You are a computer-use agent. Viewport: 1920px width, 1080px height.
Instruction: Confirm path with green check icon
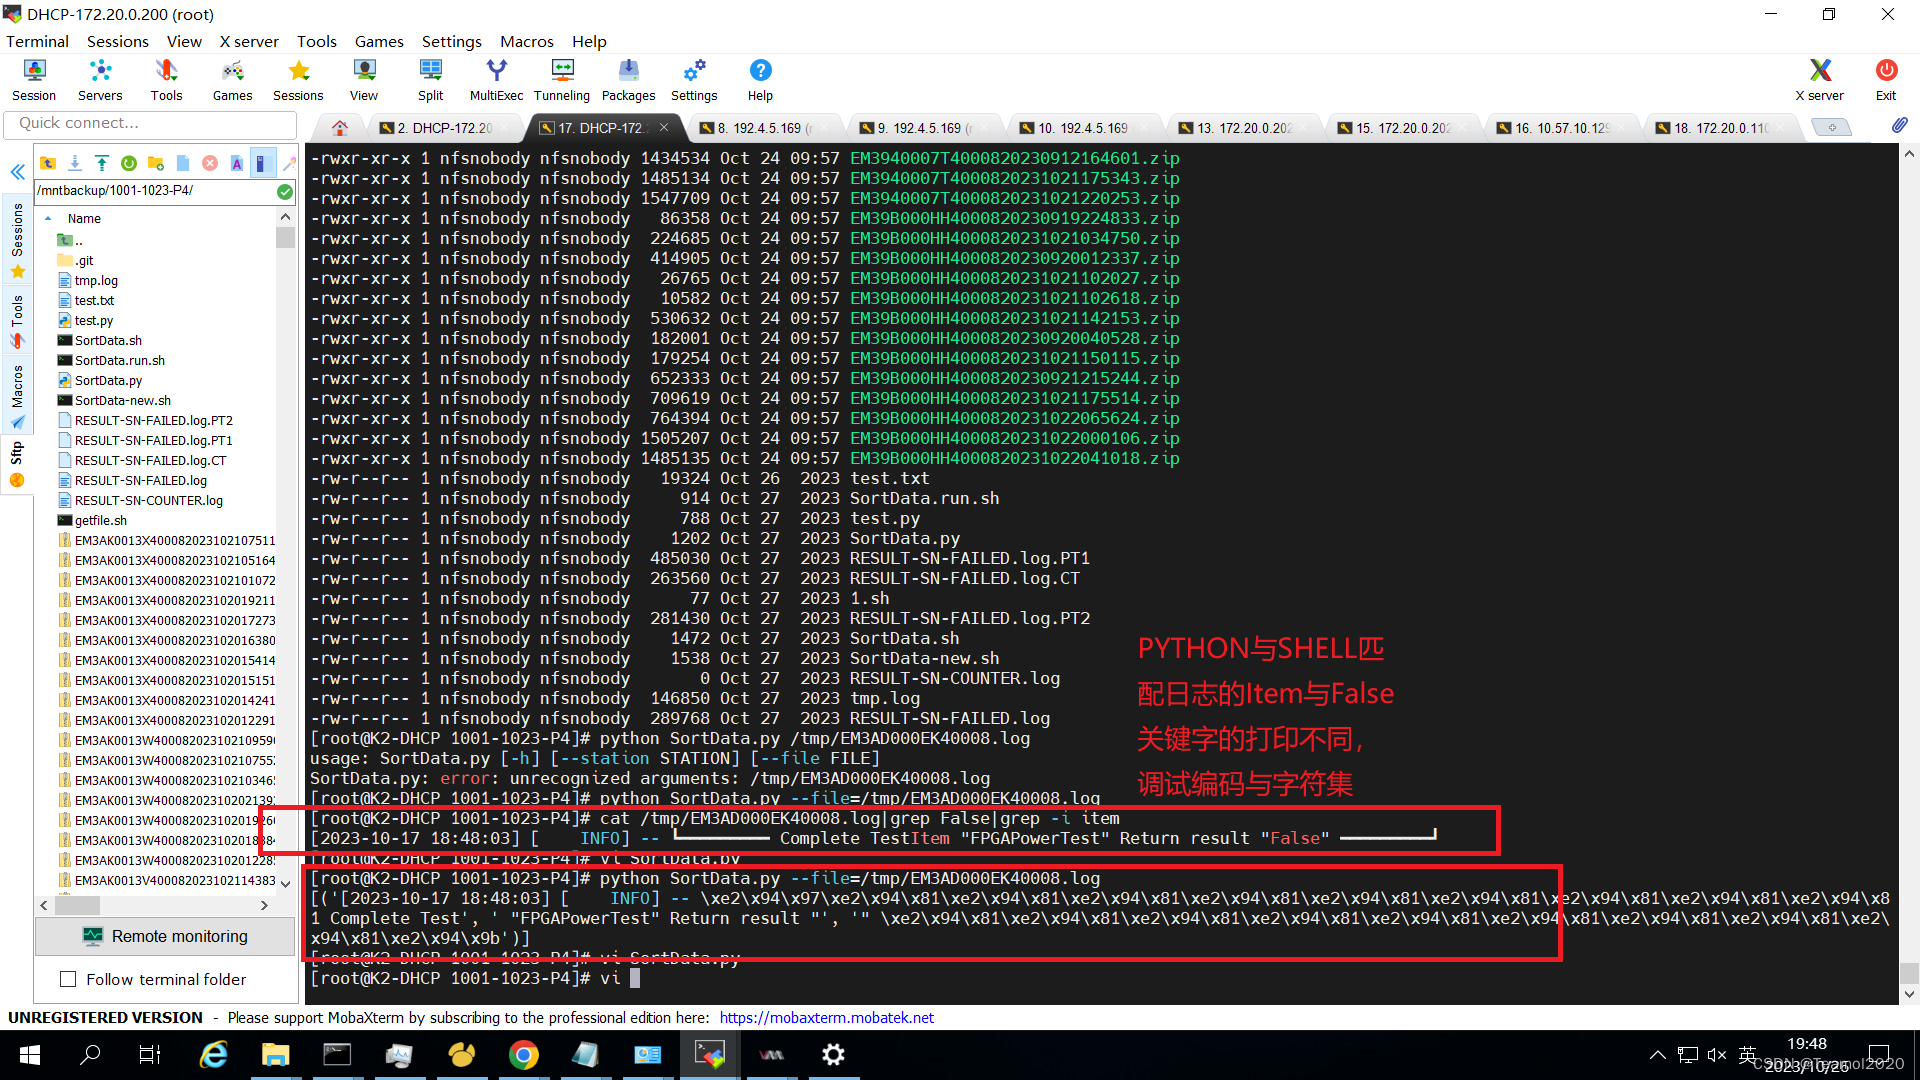(x=285, y=191)
